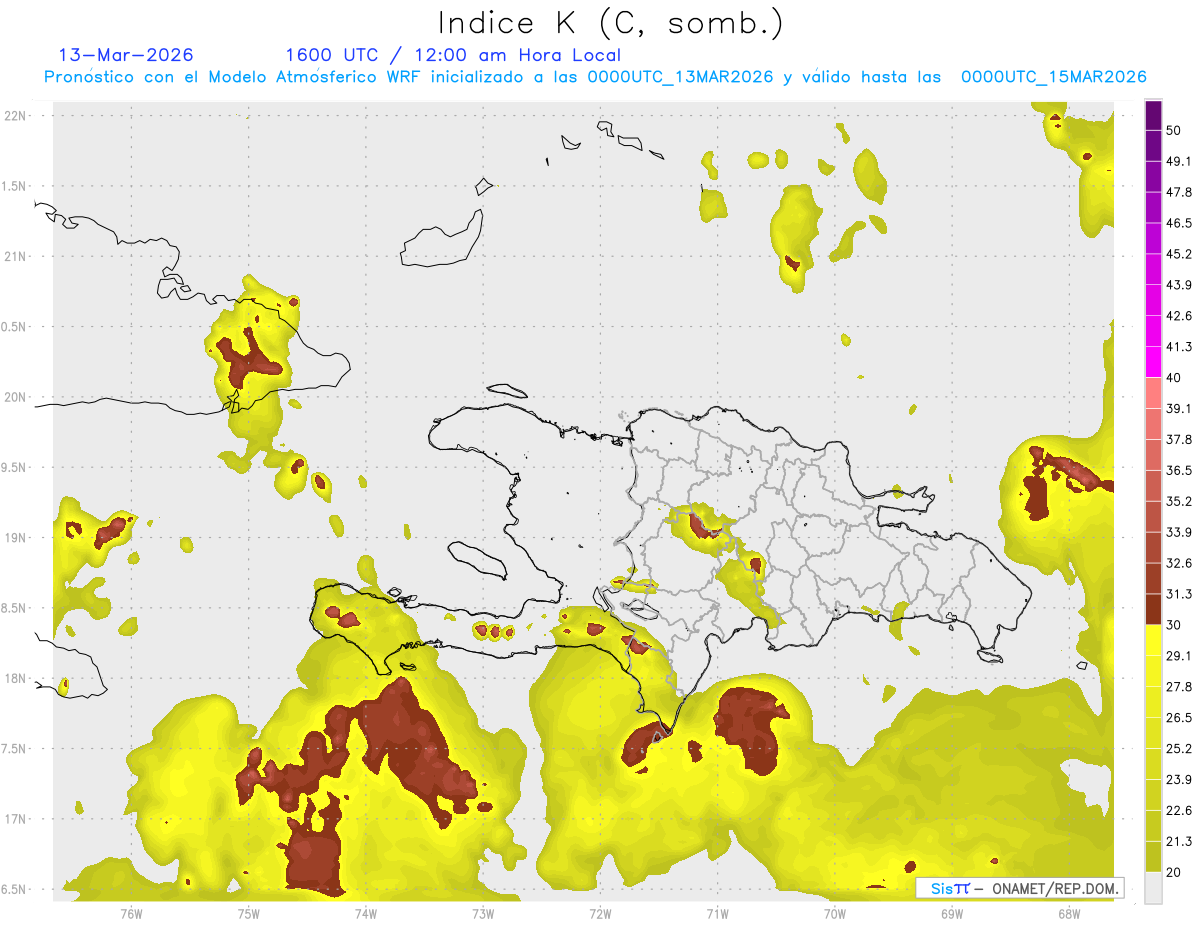
Task: Select the gray legend swatch below 20
Action: click(1153, 888)
